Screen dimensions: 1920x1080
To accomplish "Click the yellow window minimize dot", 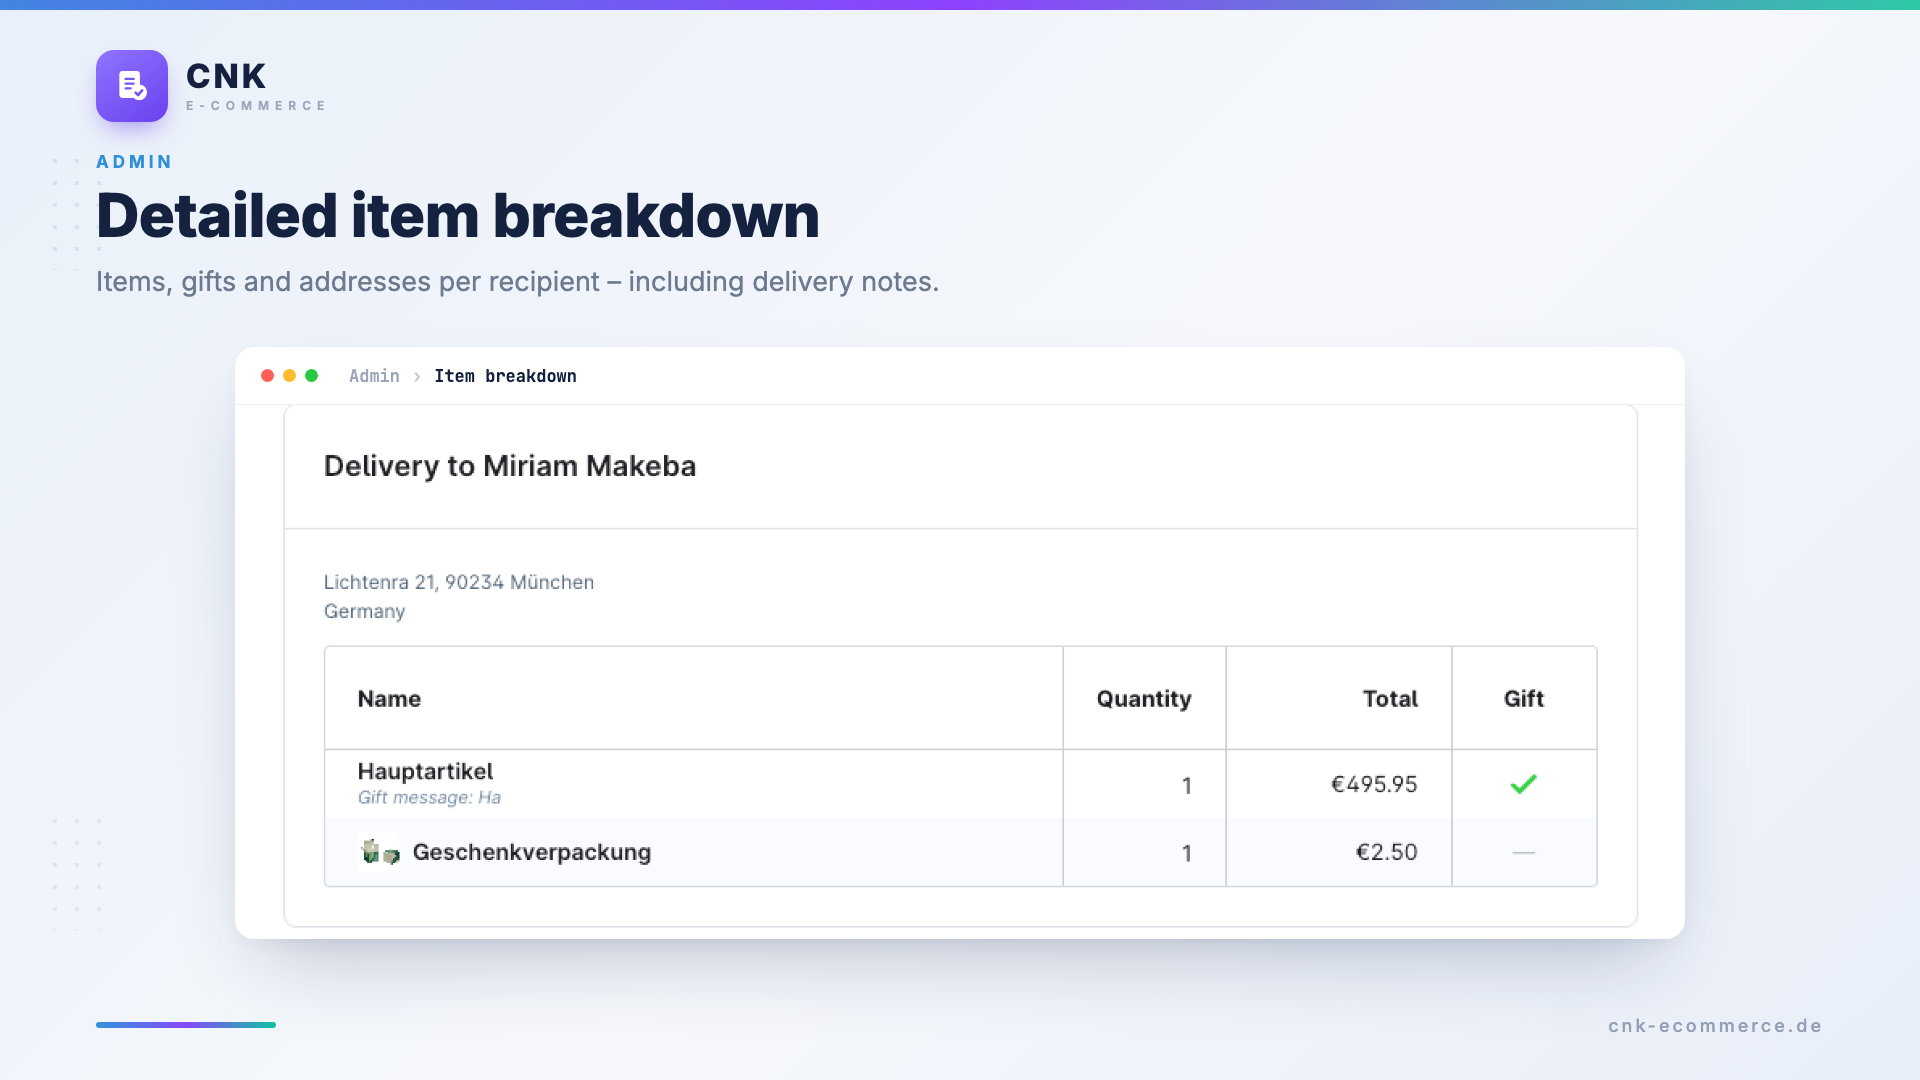I will tap(289, 376).
